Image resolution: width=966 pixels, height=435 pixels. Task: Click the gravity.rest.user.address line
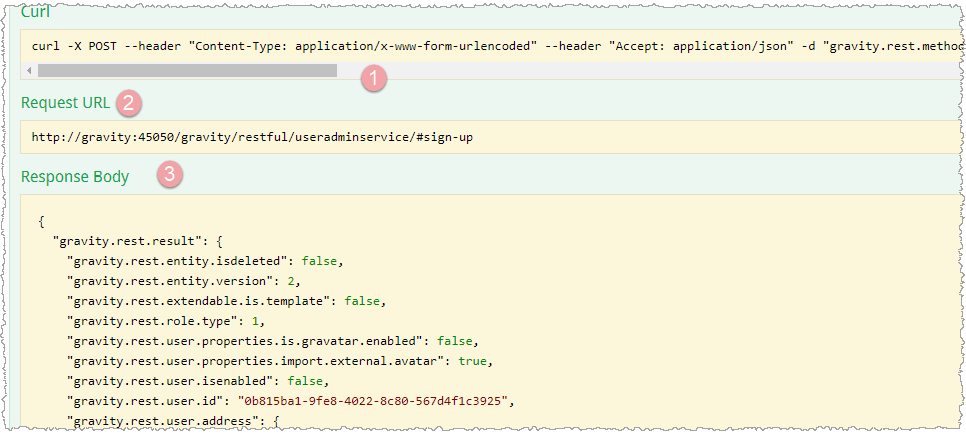pyautogui.click(x=174, y=419)
